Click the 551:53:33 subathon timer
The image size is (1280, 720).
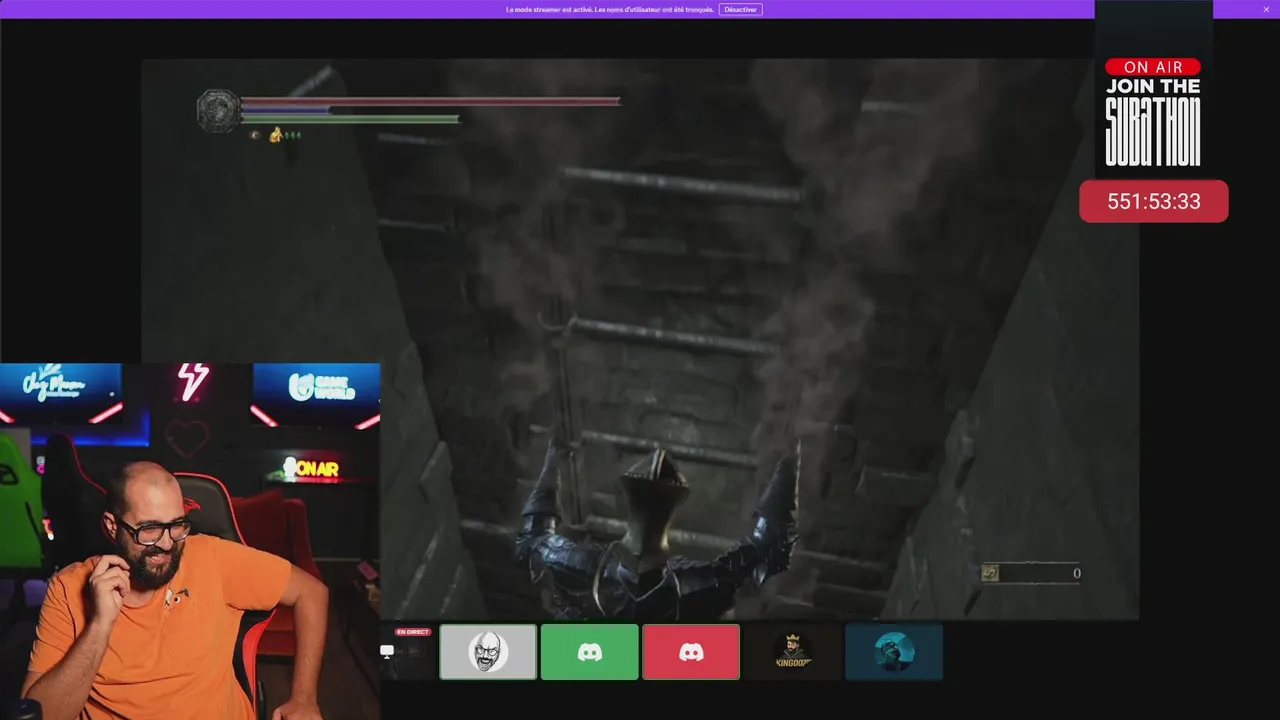[x=1154, y=201]
